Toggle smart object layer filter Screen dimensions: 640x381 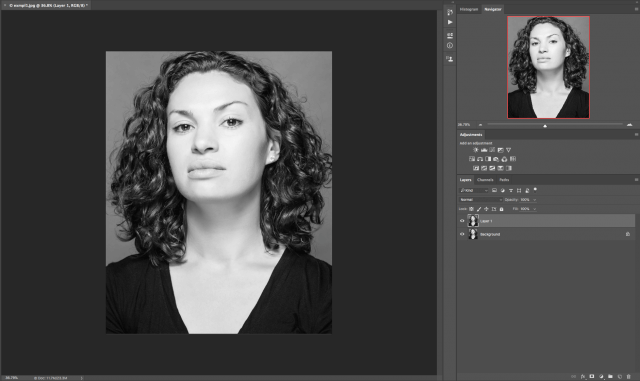527,190
